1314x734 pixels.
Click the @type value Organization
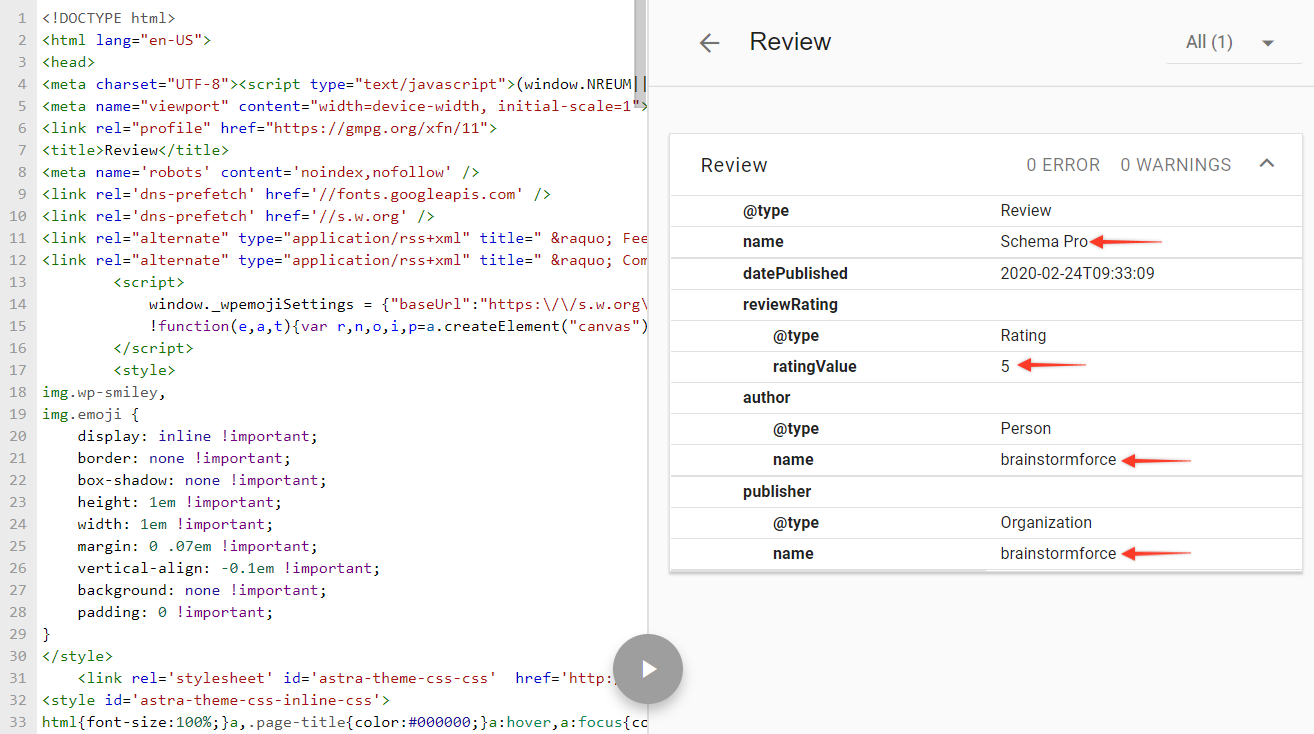(1046, 522)
